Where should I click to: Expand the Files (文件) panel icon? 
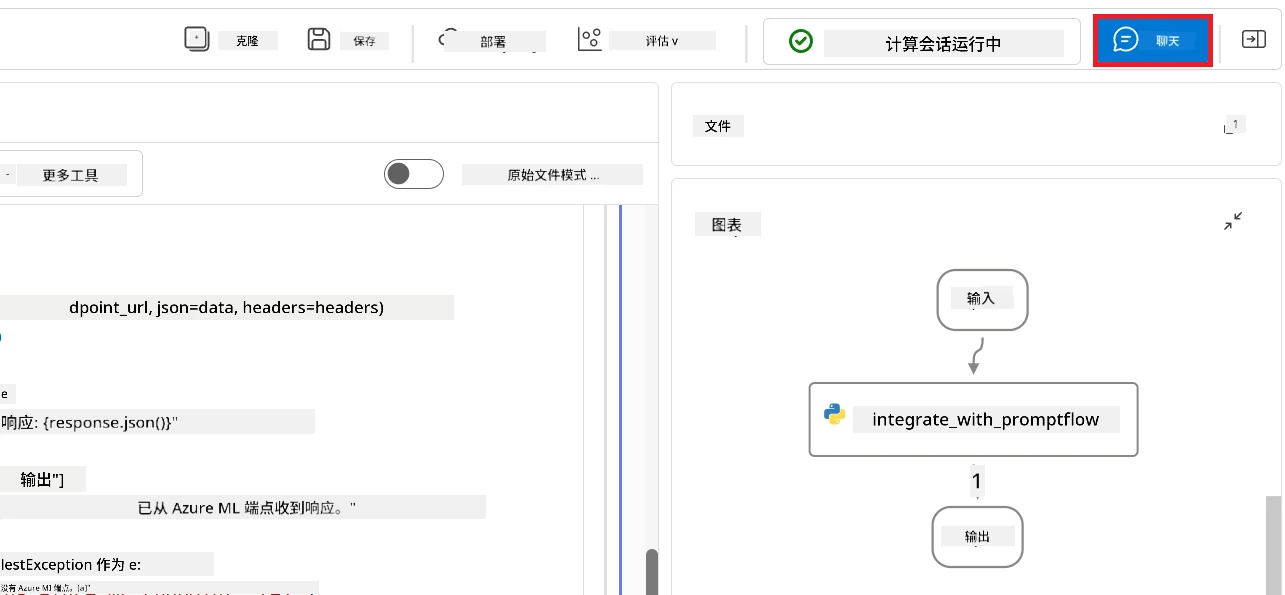click(1234, 126)
